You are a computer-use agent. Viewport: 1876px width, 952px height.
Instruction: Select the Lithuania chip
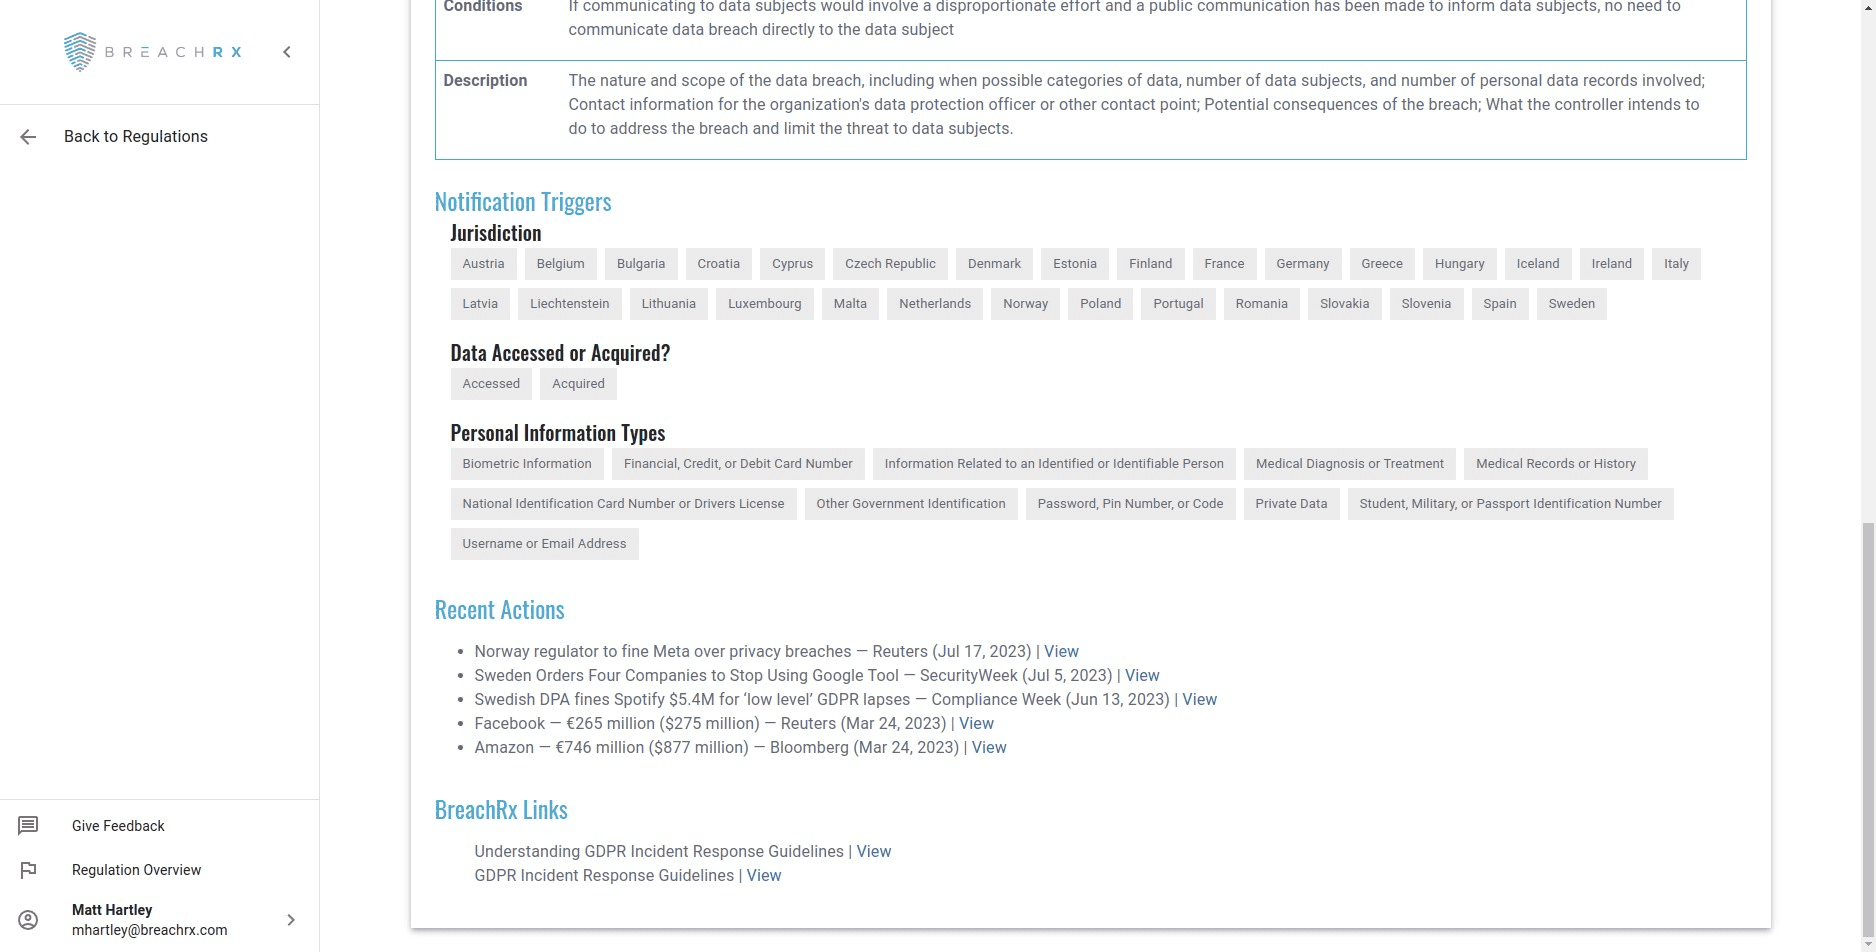click(x=668, y=304)
